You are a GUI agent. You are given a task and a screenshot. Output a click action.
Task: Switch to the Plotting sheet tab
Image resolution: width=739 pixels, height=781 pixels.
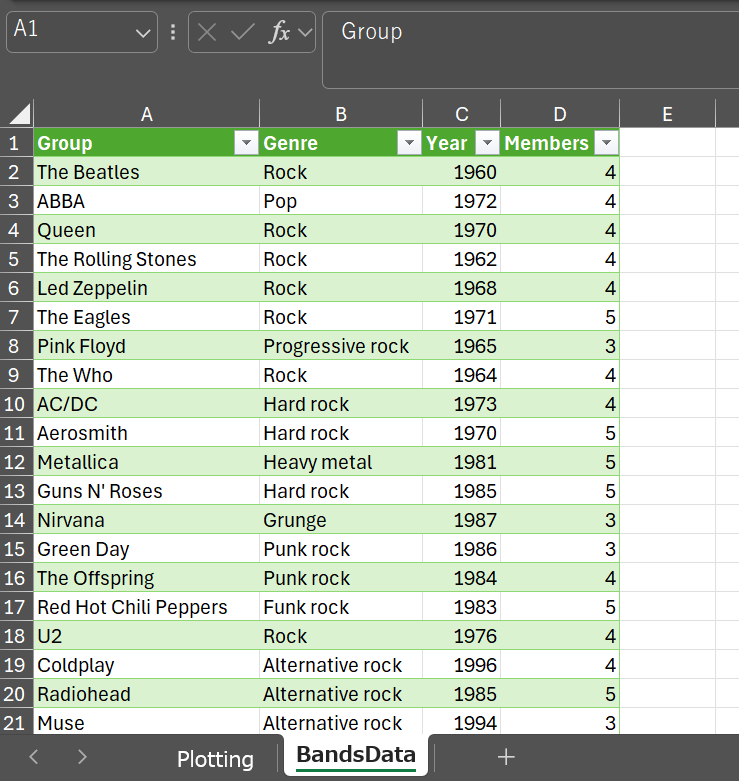coord(215,759)
